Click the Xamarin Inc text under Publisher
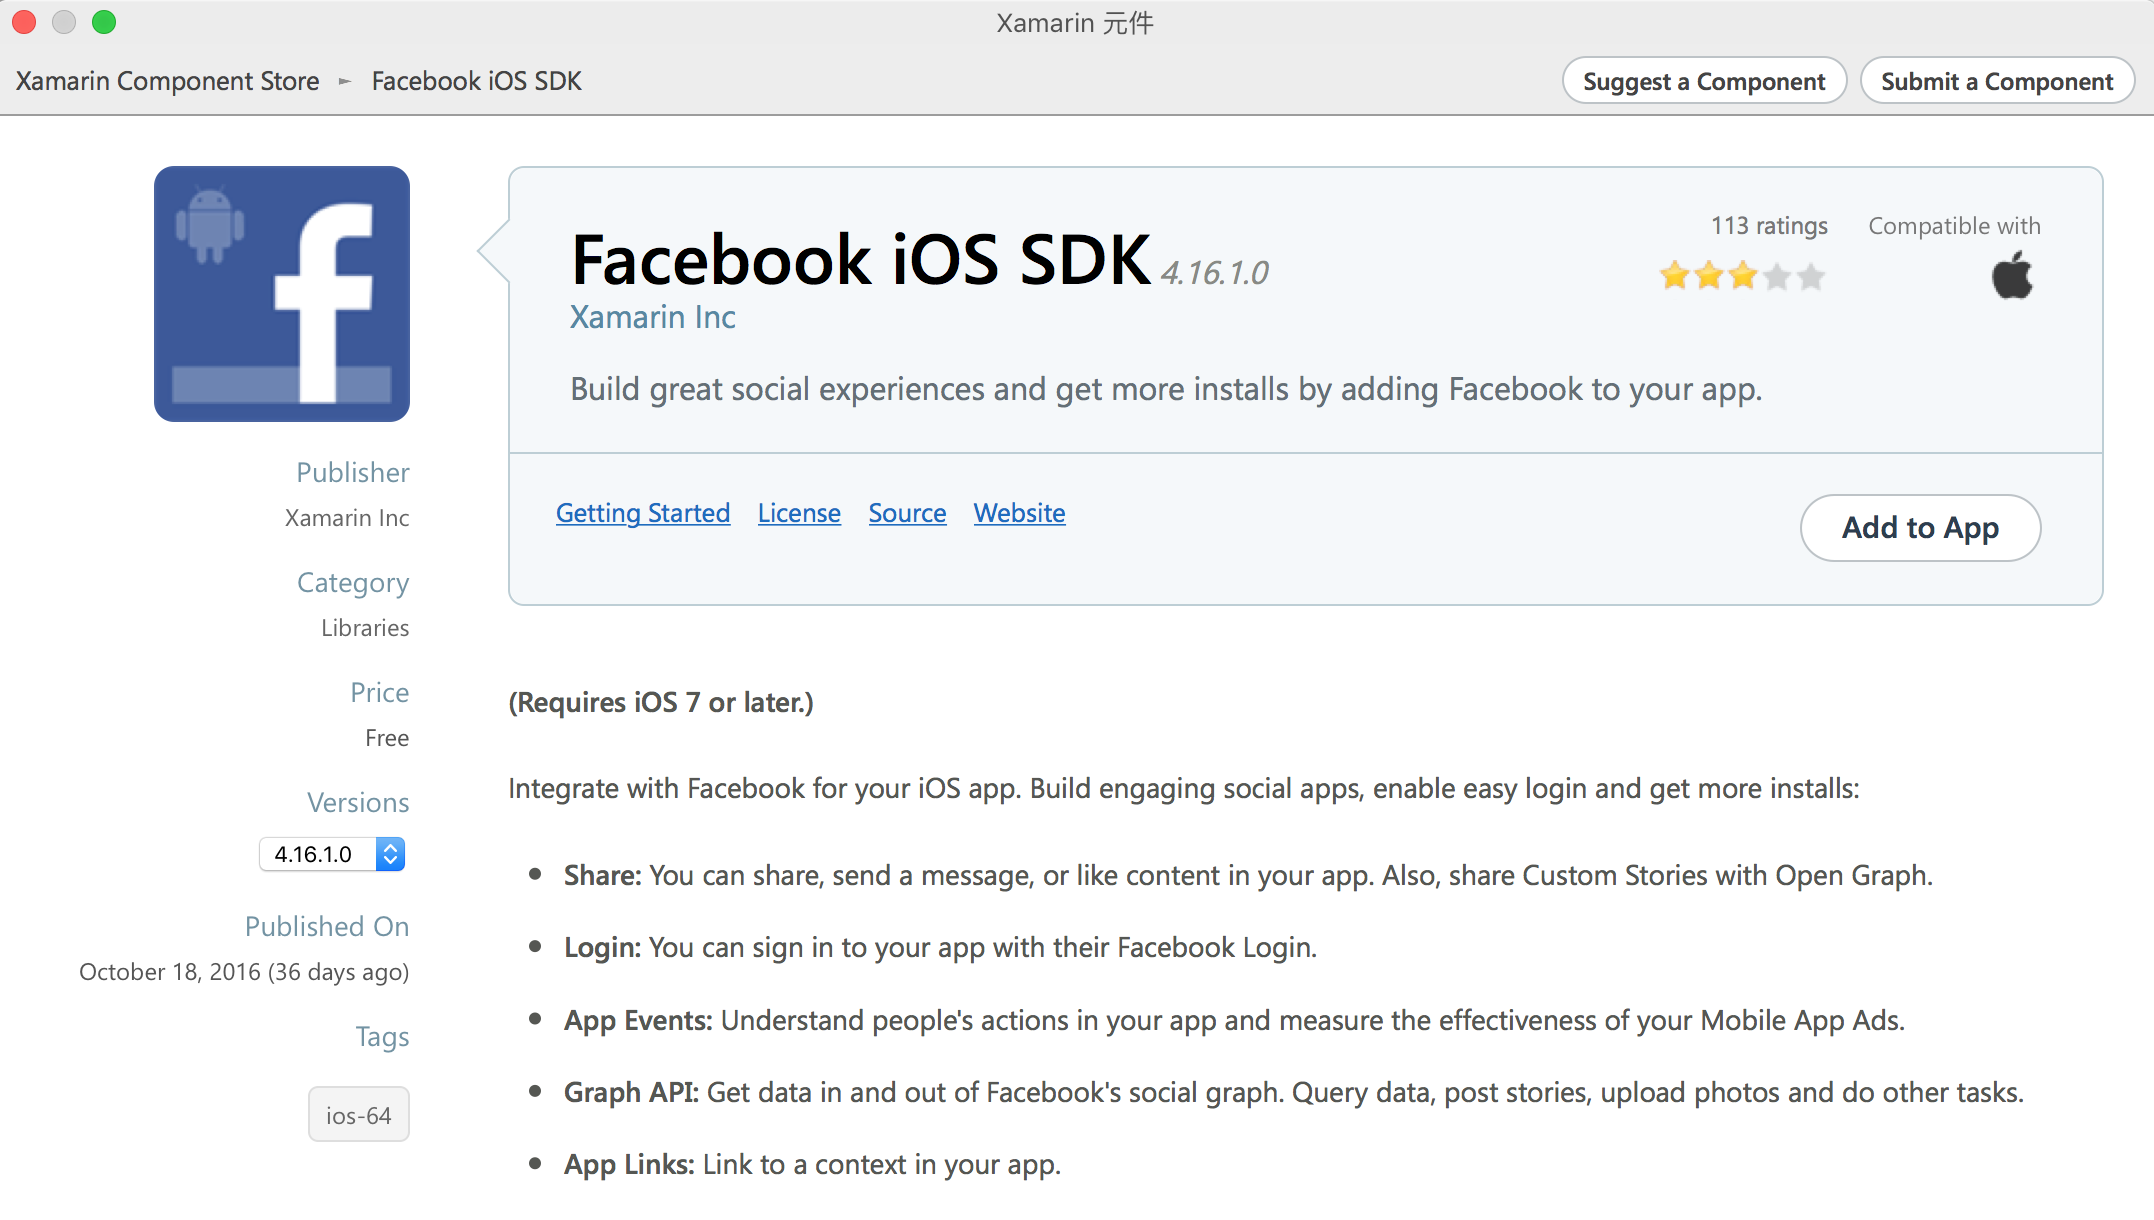Viewport: 2154px width, 1220px height. click(347, 518)
